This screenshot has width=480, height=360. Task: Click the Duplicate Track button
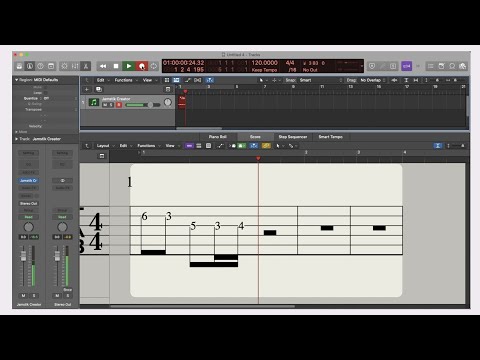click(x=99, y=89)
